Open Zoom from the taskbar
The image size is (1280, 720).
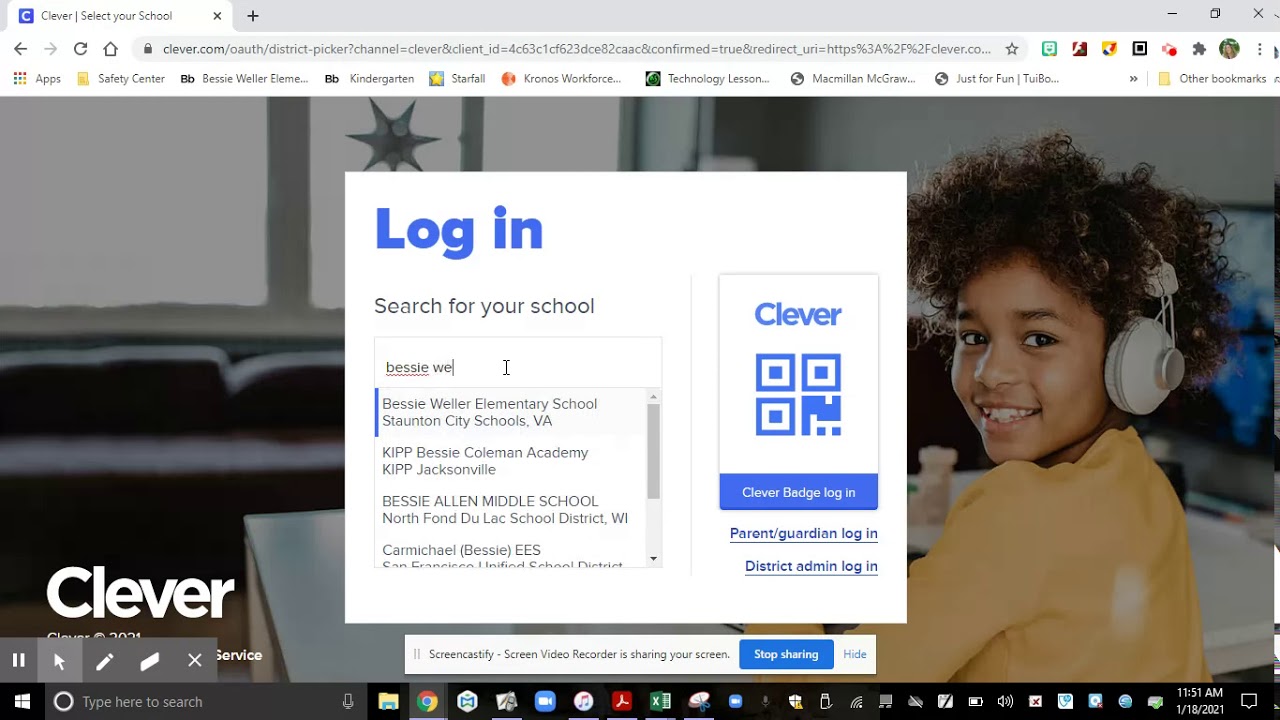click(545, 701)
